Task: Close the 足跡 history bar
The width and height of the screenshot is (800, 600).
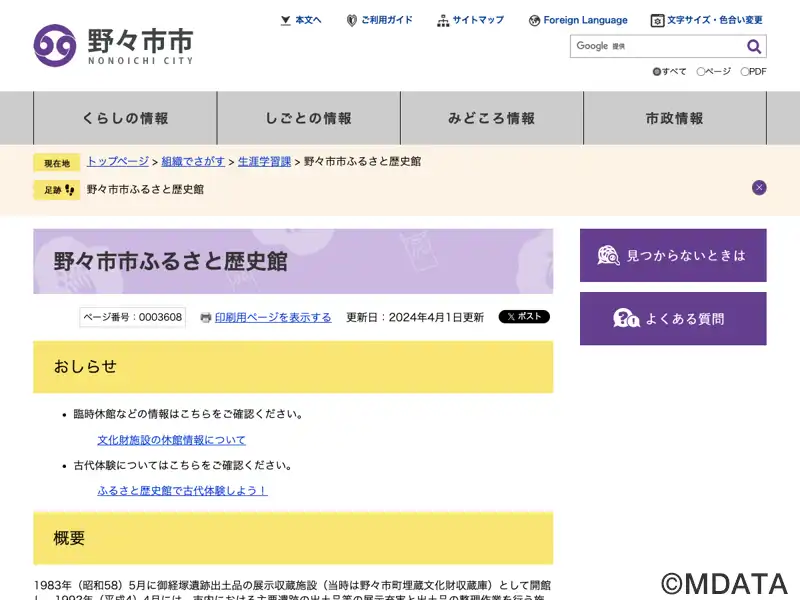Action: (759, 187)
